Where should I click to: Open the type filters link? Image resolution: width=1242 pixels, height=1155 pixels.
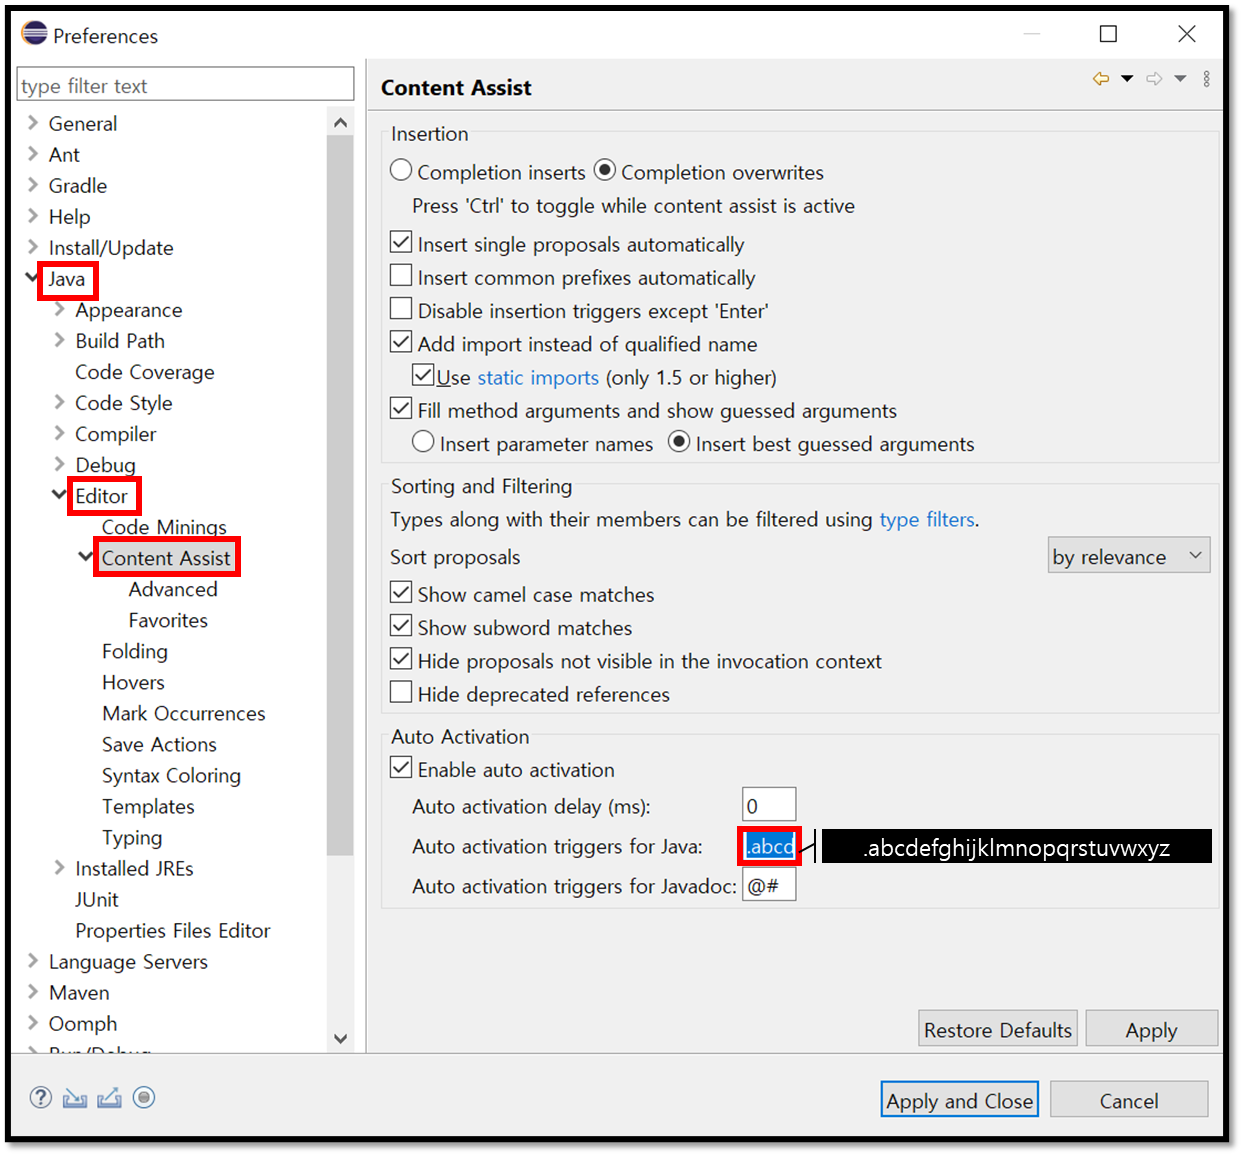pos(927,519)
